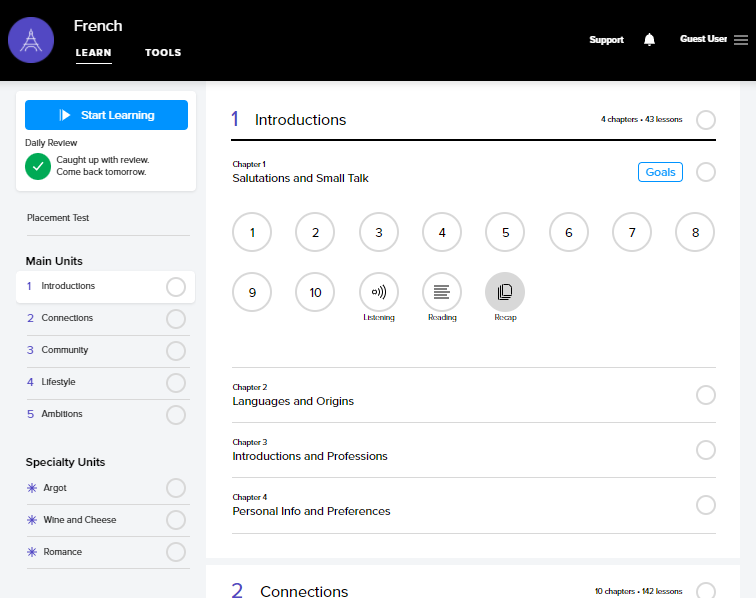
Task: Toggle the completion circle for Chapter 1
Action: point(706,172)
